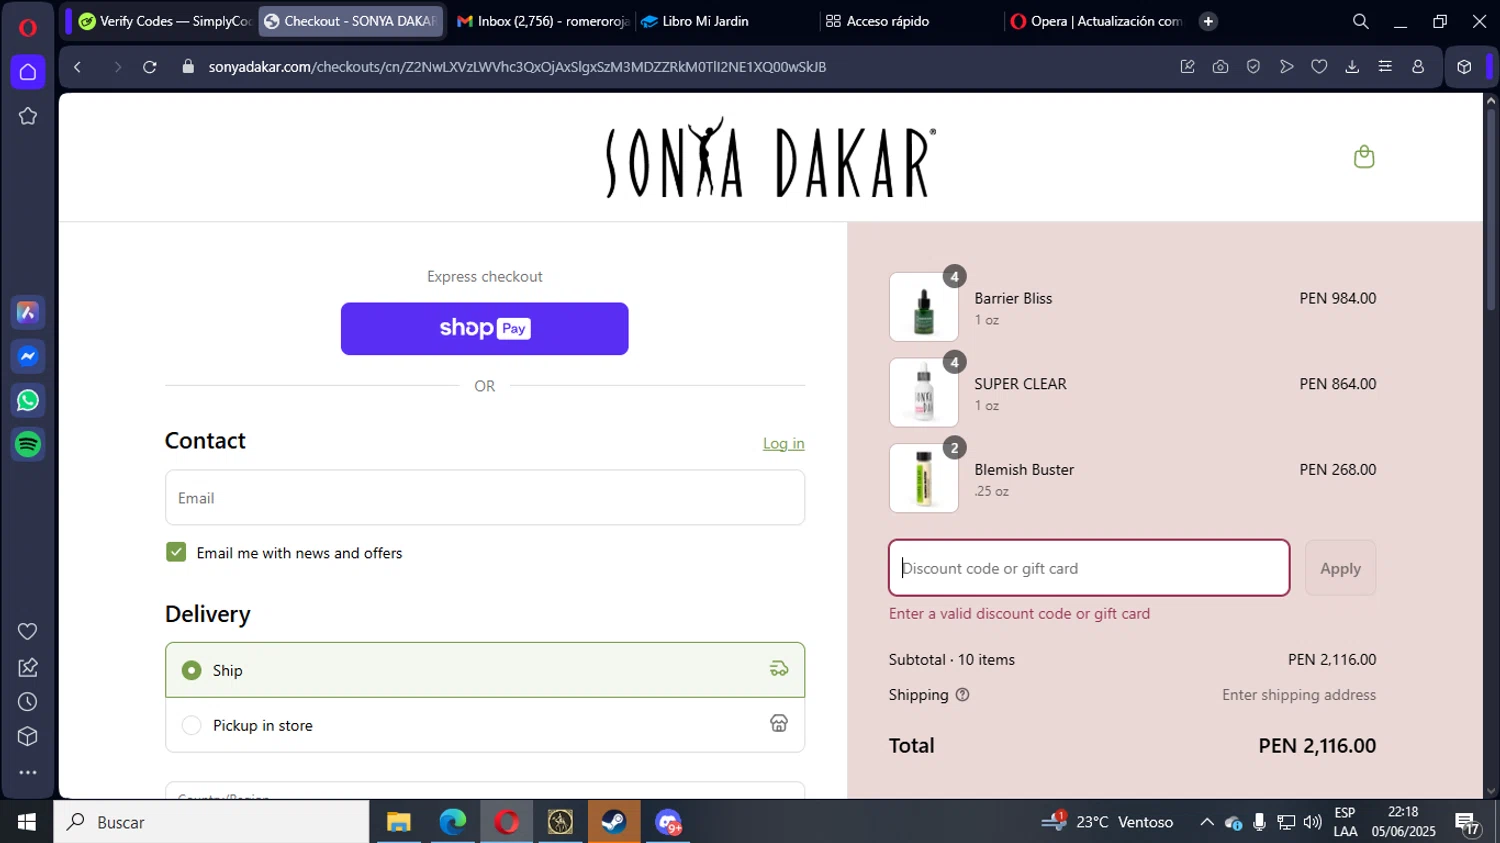Screen dimensions: 1500x843
Task: Add page to bookmarks heart in address bar
Action: [1319, 67]
